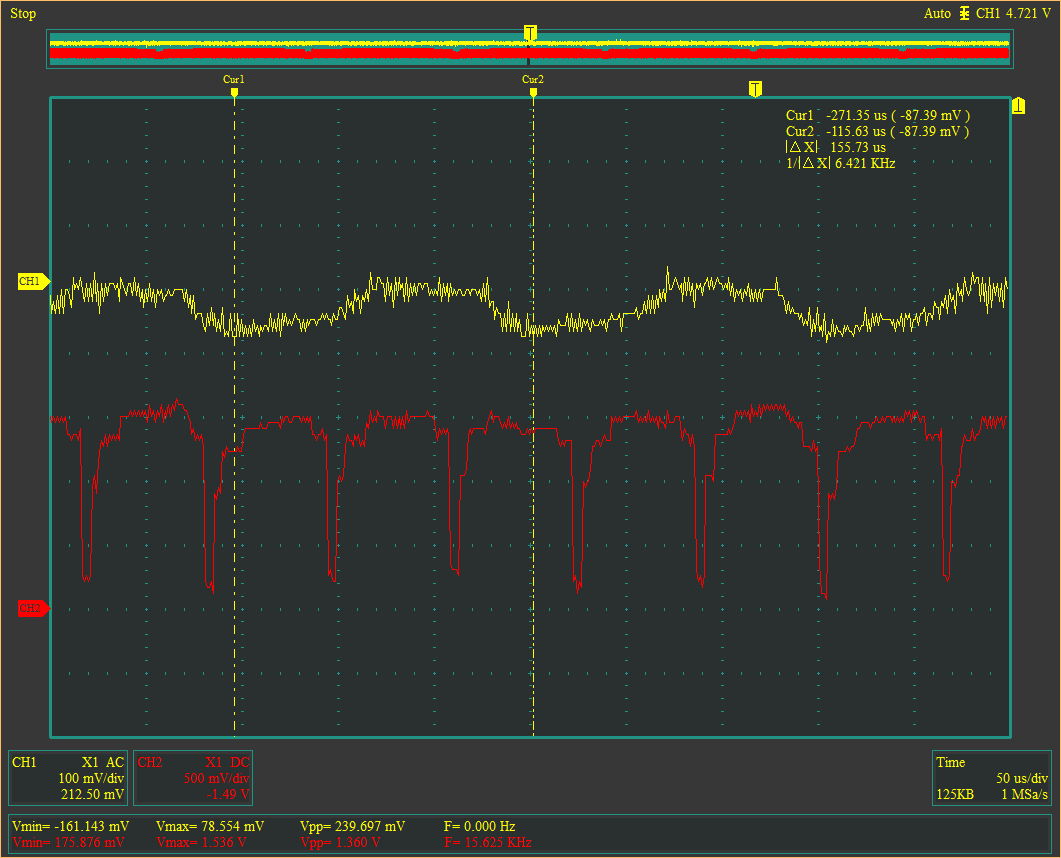
Task: Click the T marker above the overview strip
Action: [530, 33]
